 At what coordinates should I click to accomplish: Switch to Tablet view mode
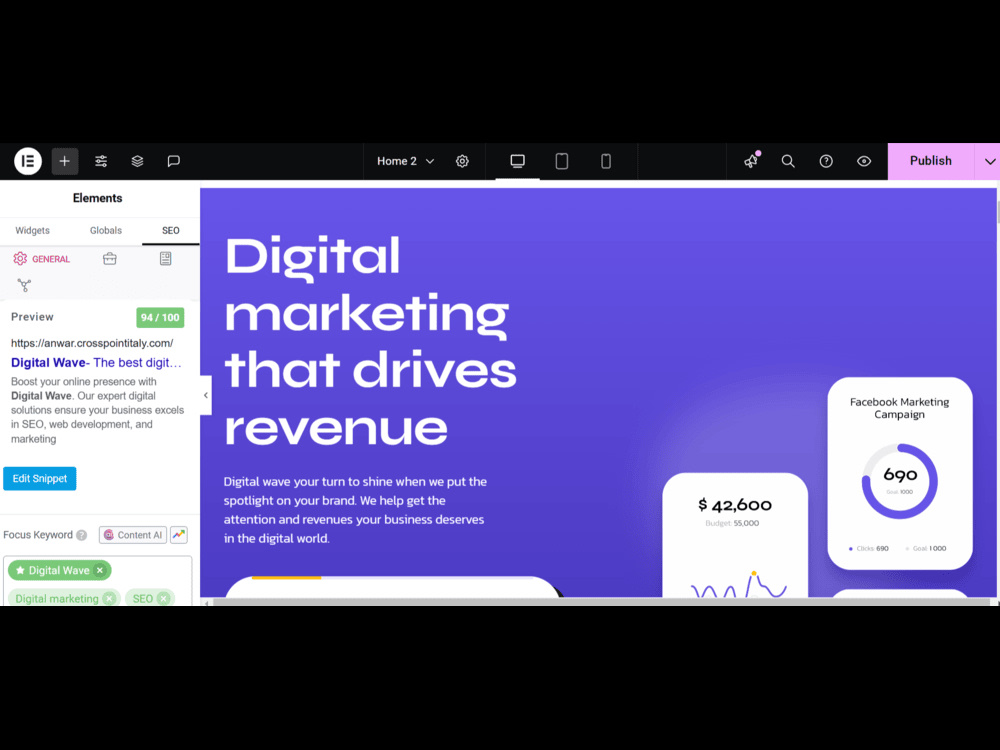(x=562, y=161)
